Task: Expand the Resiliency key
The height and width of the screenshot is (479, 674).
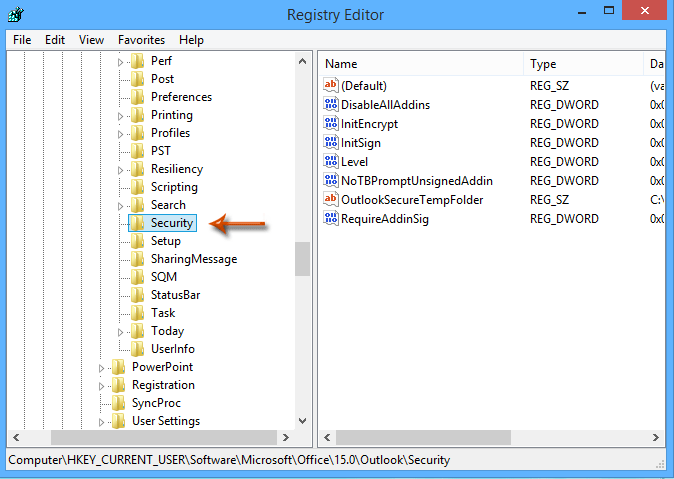Action: (x=121, y=170)
